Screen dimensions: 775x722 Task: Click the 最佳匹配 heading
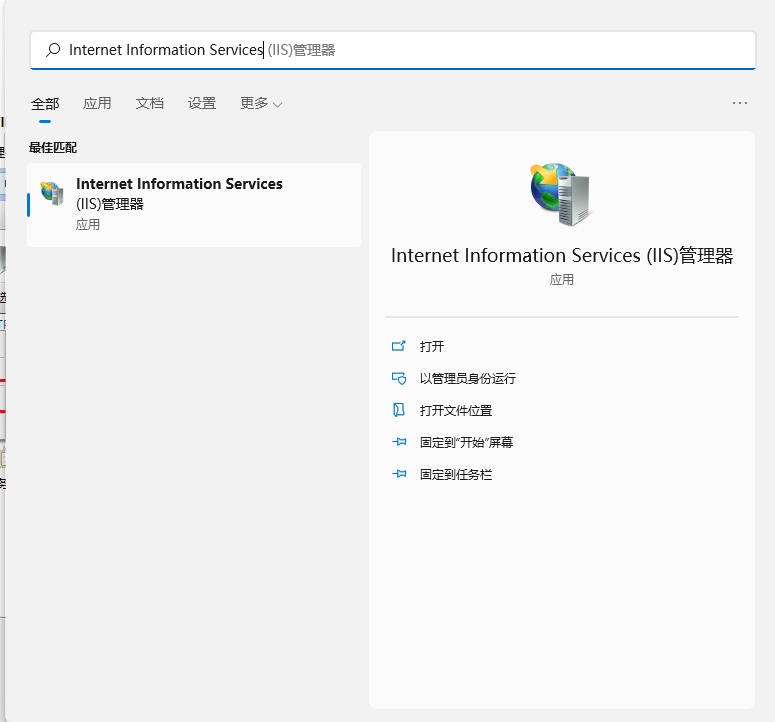tap(53, 148)
